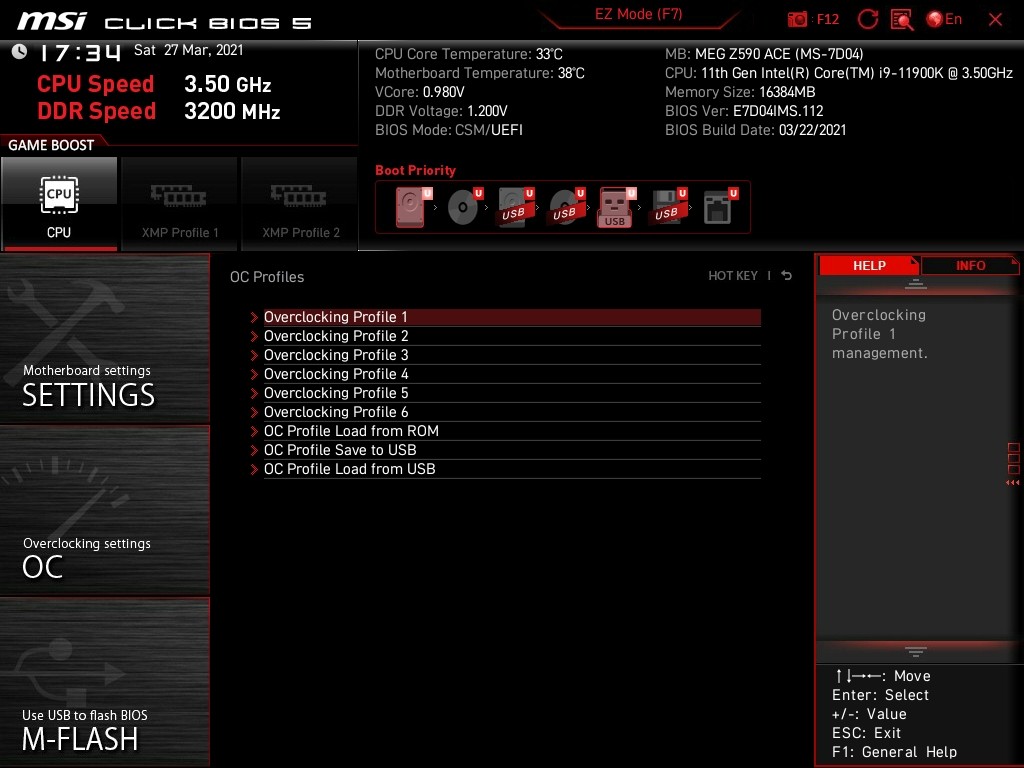The height and width of the screenshot is (768, 1024).
Task: Click the arrow beside OC Profile Save to USB
Action: click(x=254, y=450)
